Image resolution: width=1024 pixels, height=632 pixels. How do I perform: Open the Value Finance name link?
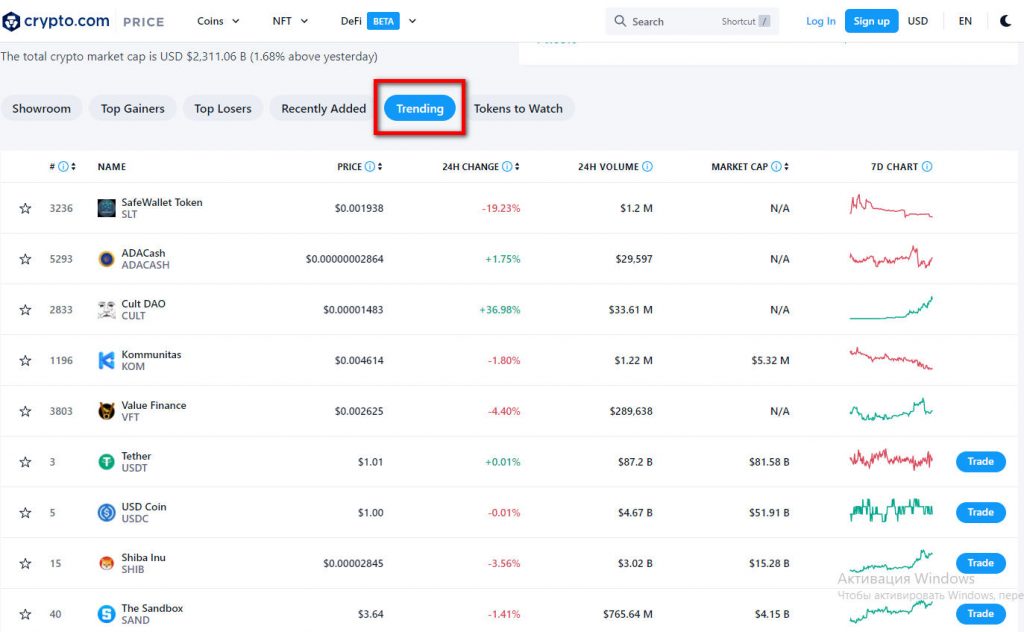point(153,405)
